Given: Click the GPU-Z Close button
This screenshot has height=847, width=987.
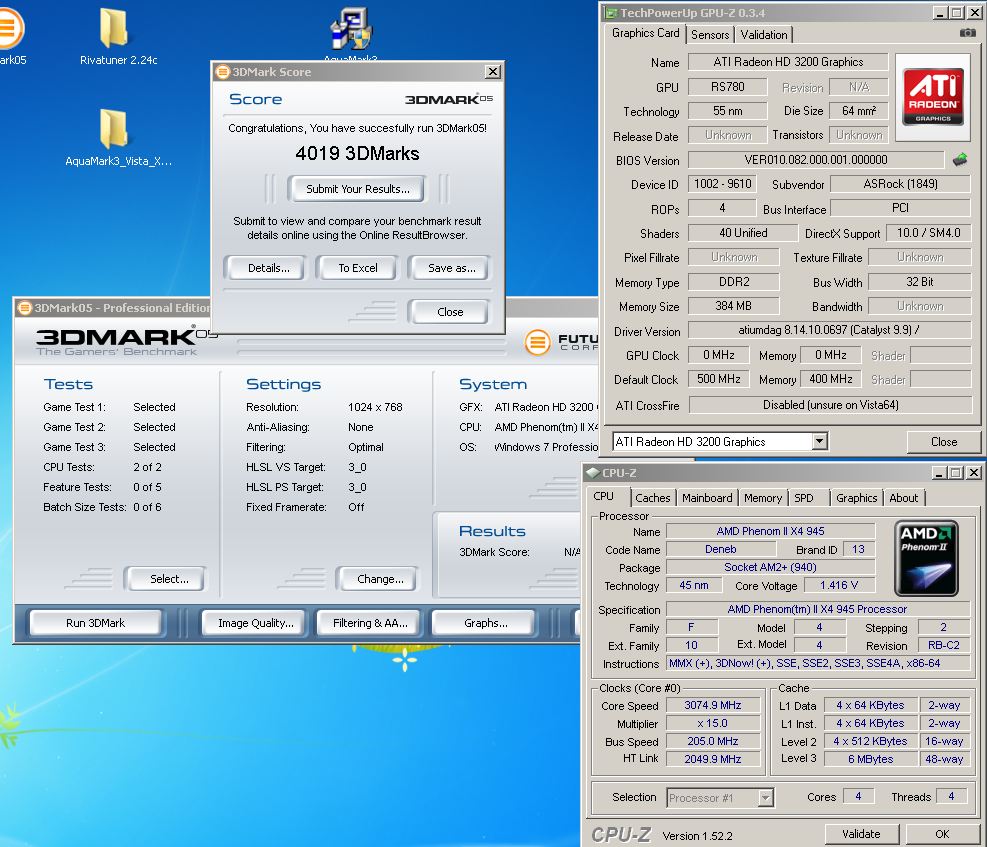Looking at the screenshot, I should click(944, 442).
